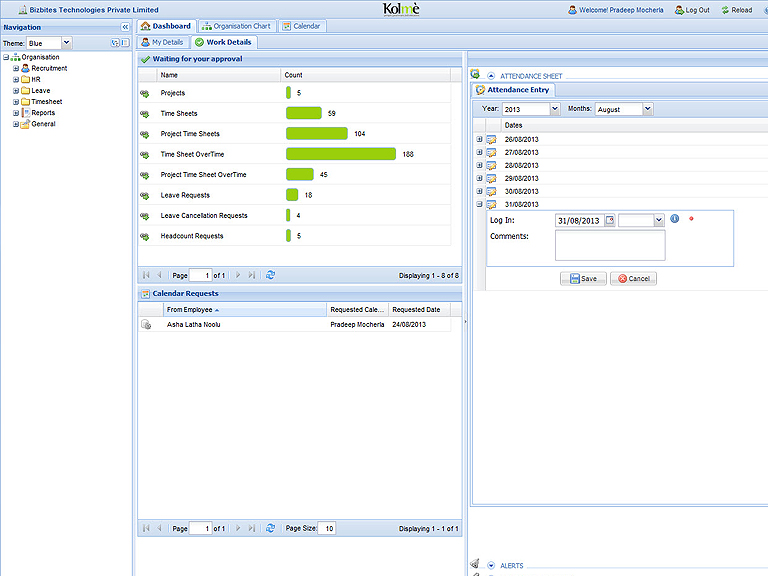768x576 pixels.
Task: Expand the ALERTS section at the bottom
Action: 490,566
